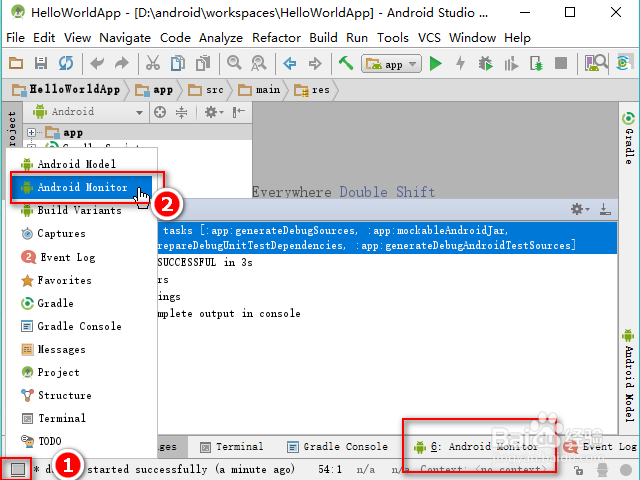Viewport: 640px width, 480px height.
Task: Open the Android project view dropdown
Action: pyautogui.click(x=88, y=111)
